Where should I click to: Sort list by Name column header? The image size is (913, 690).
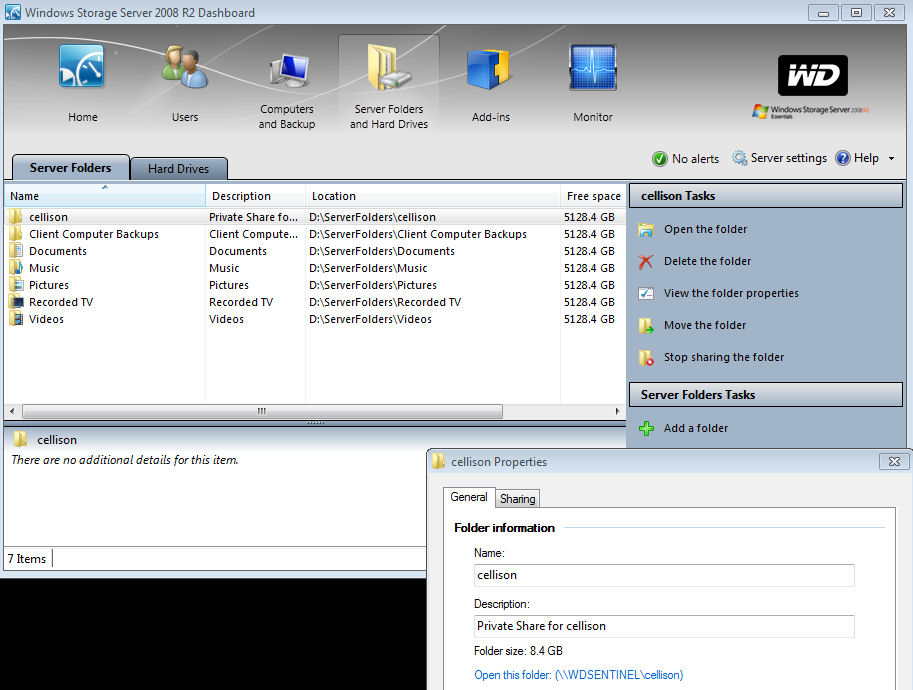[x=105, y=196]
